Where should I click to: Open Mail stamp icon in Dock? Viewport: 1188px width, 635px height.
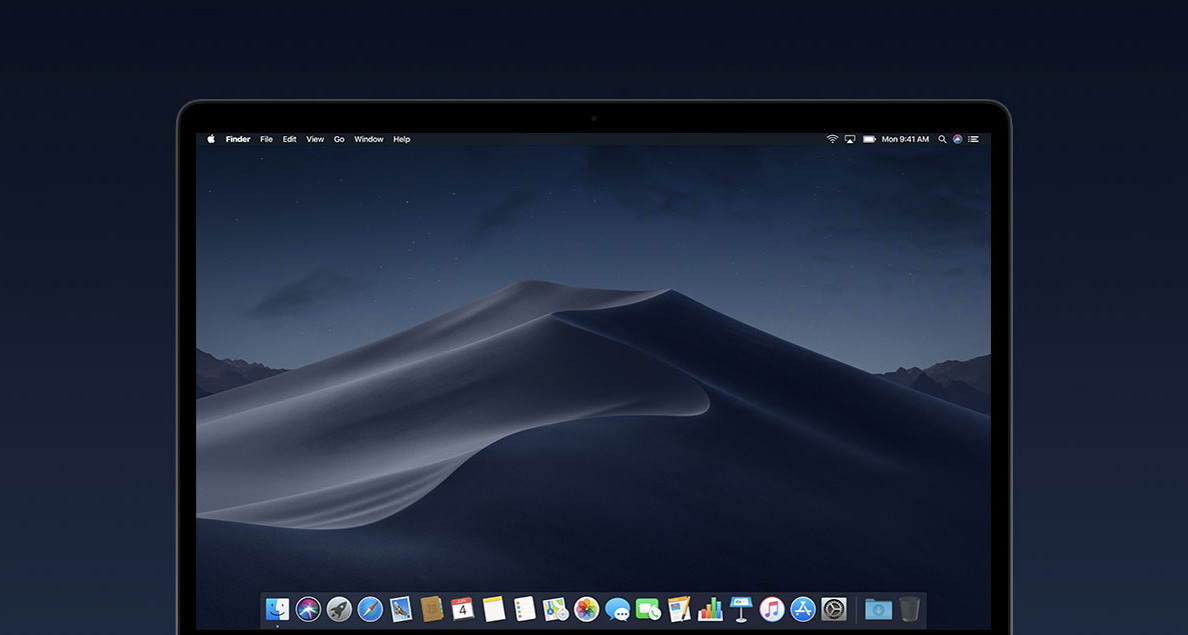pos(401,609)
